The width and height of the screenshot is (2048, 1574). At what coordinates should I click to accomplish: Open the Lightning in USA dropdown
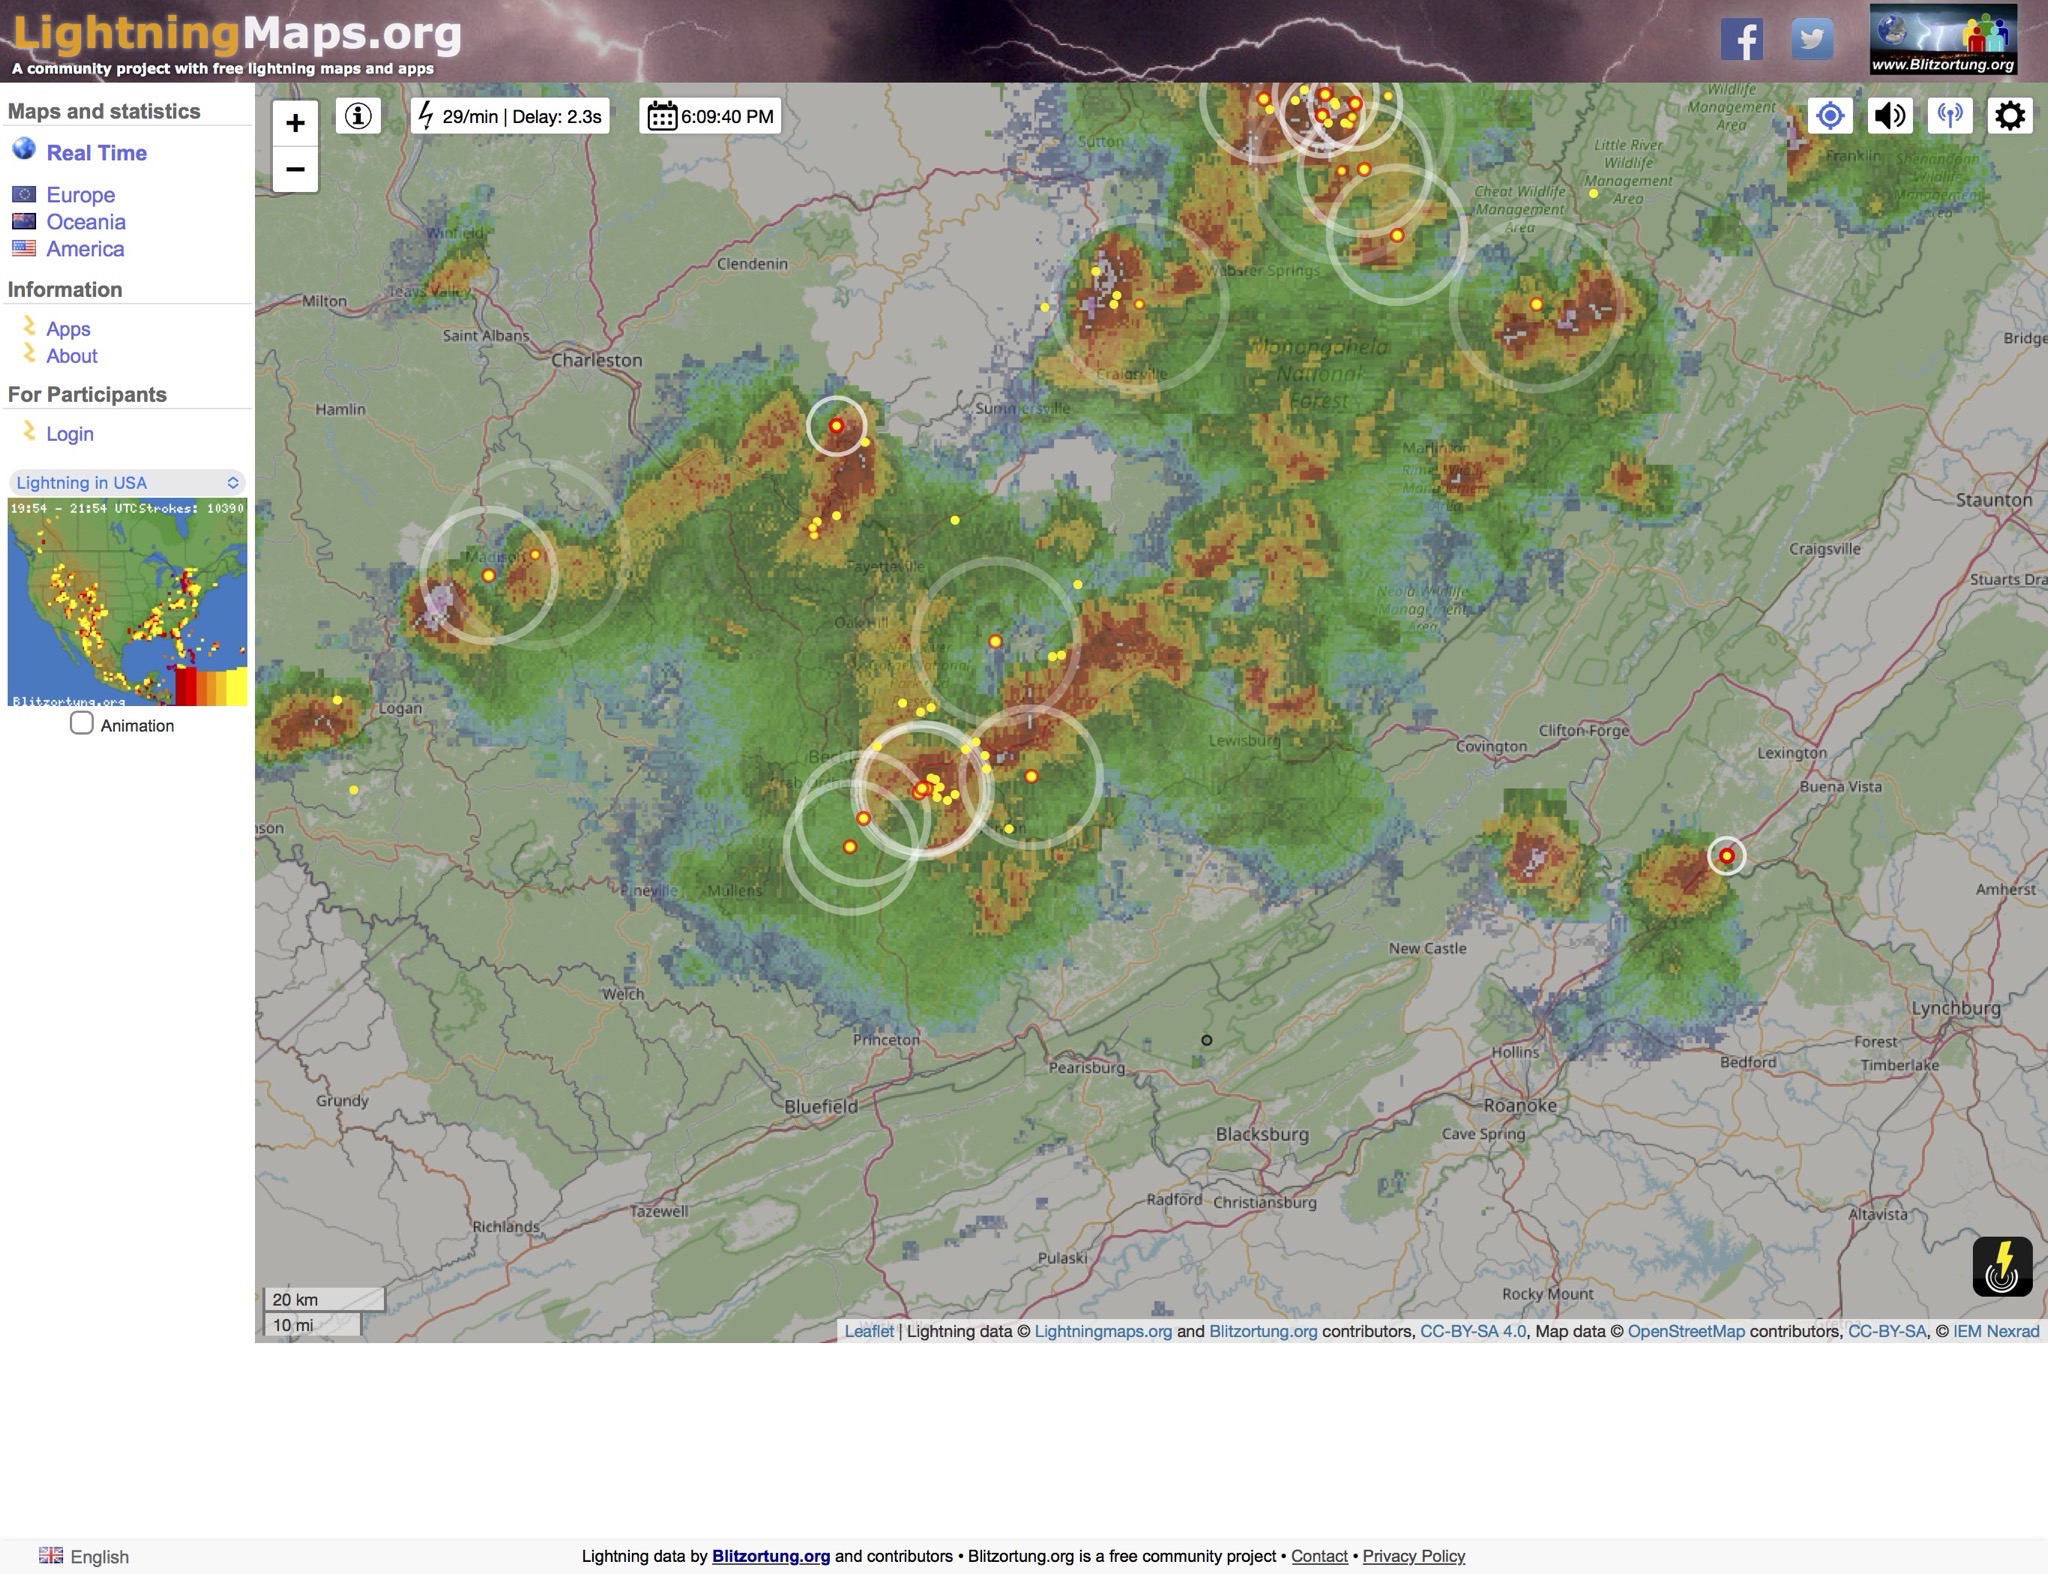[127, 483]
